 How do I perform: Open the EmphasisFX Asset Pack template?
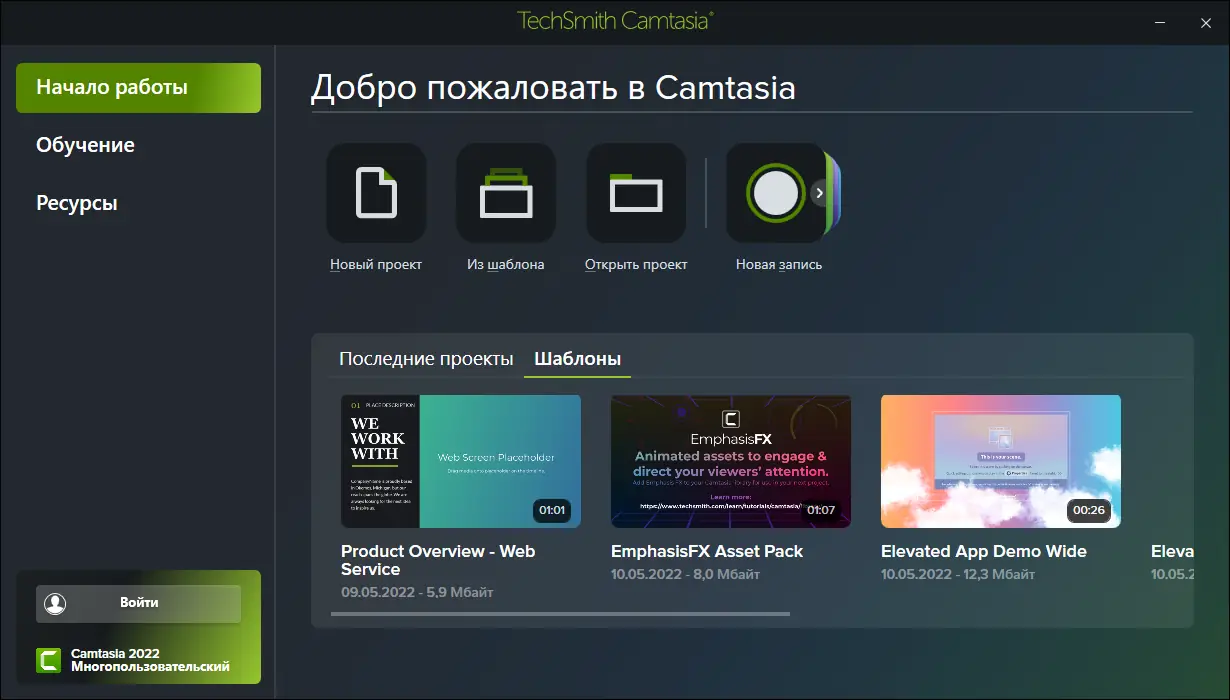730,461
